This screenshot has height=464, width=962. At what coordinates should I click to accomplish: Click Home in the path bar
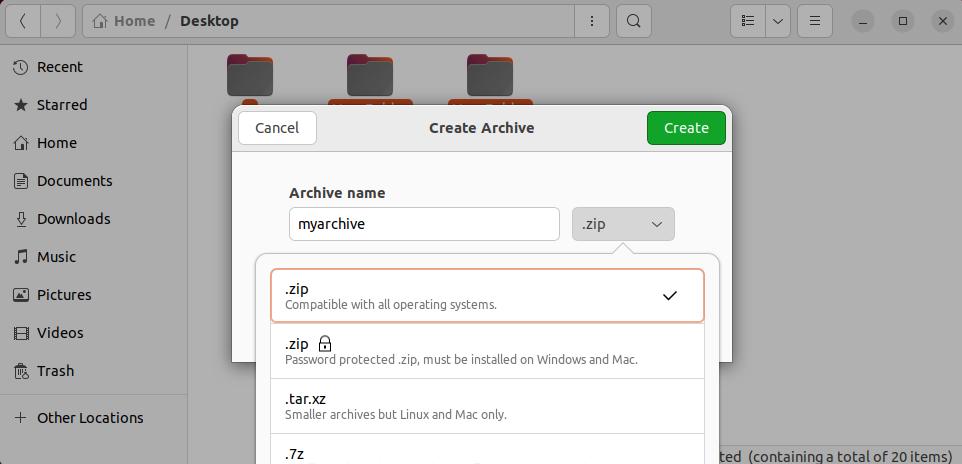[x=134, y=21]
